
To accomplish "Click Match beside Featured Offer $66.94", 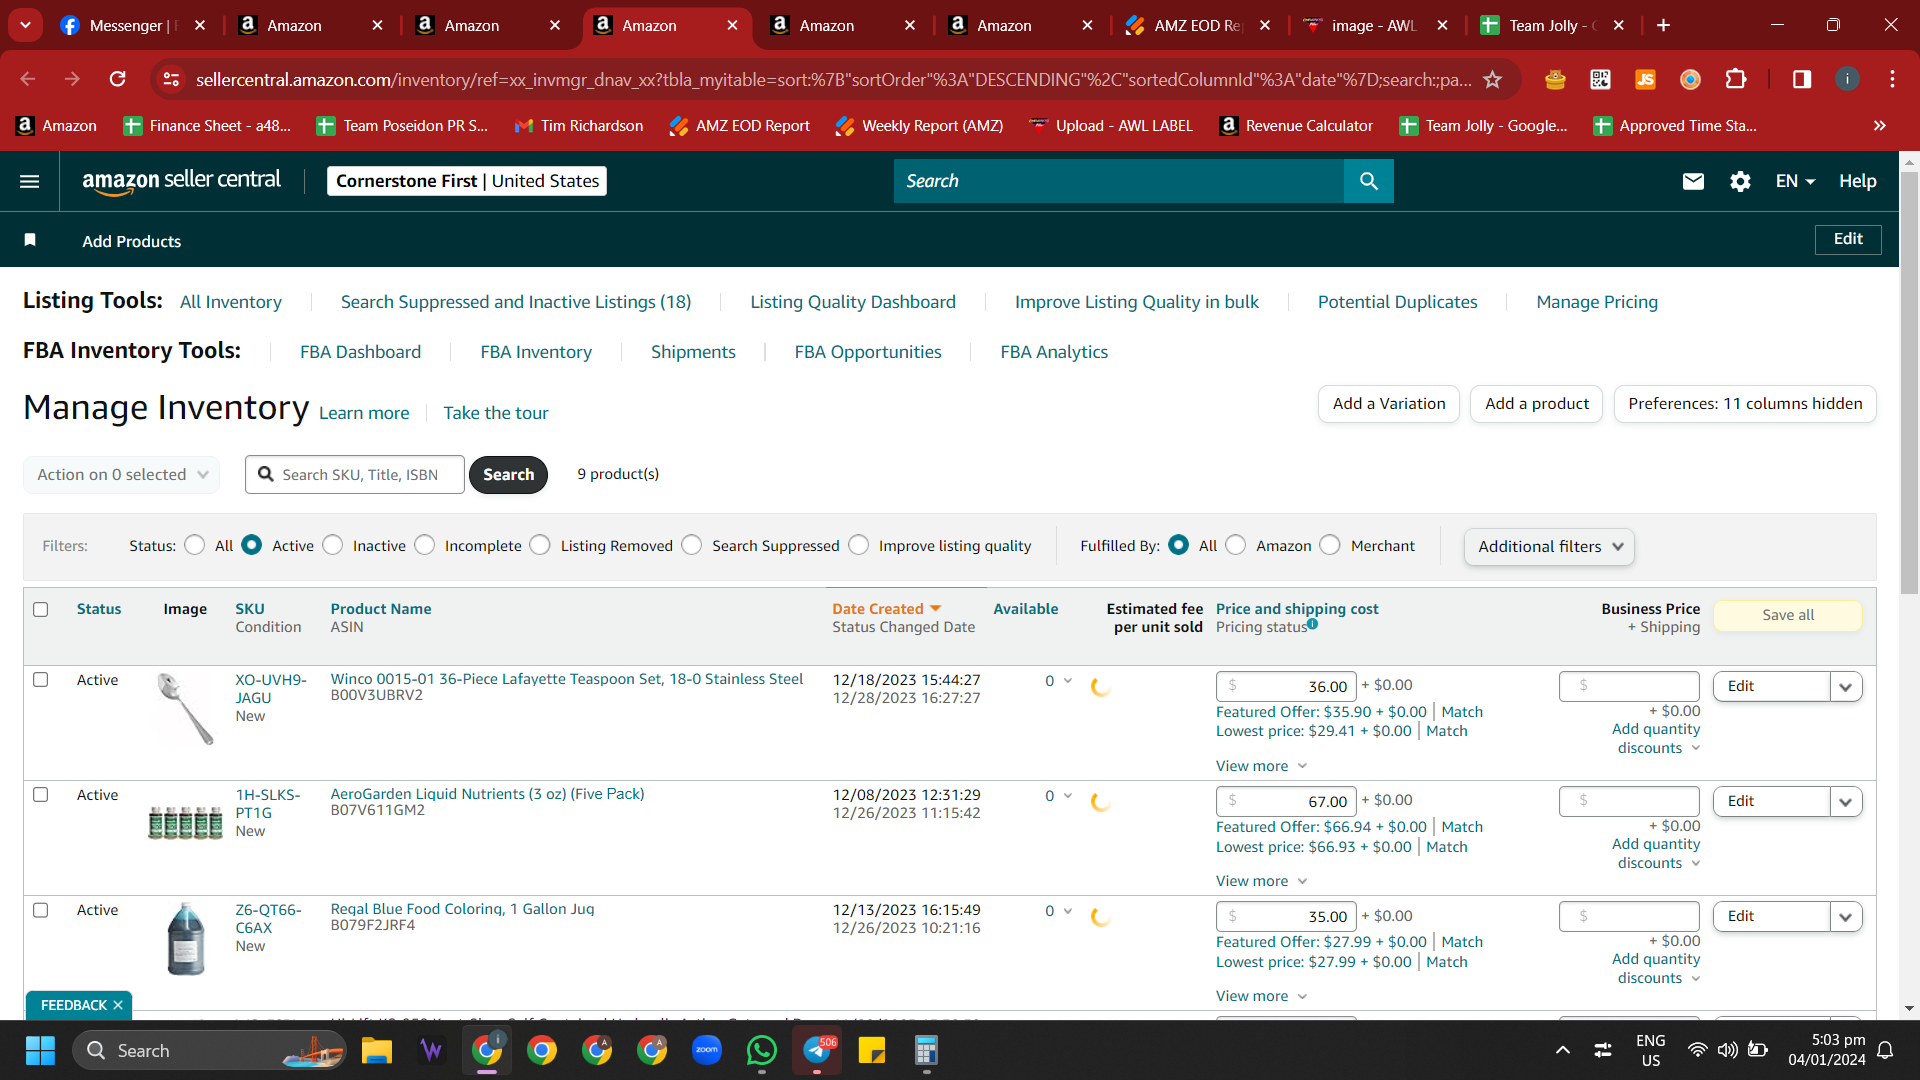I will tap(1462, 827).
